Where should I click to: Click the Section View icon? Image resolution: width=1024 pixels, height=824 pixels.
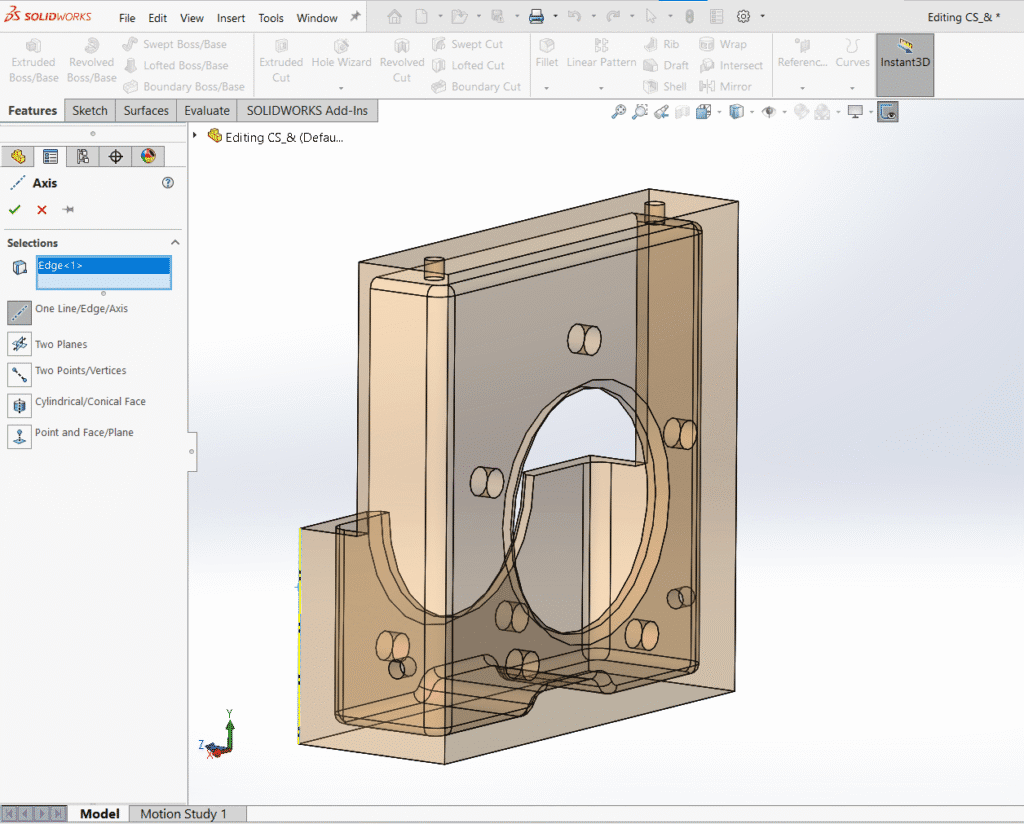682,112
